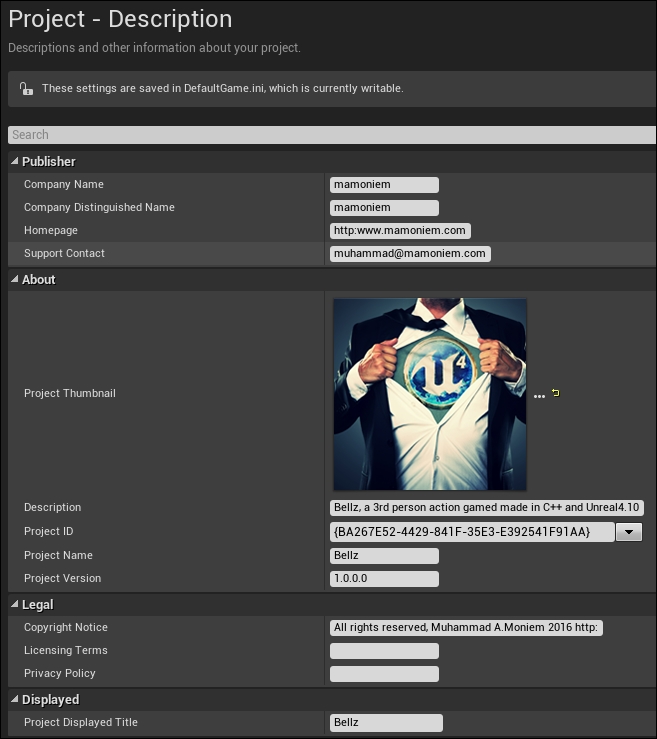The height and width of the screenshot is (739, 657).
Task: Click the ellipsis button next to Project Thumbnail
Action: tap(539, 396)
